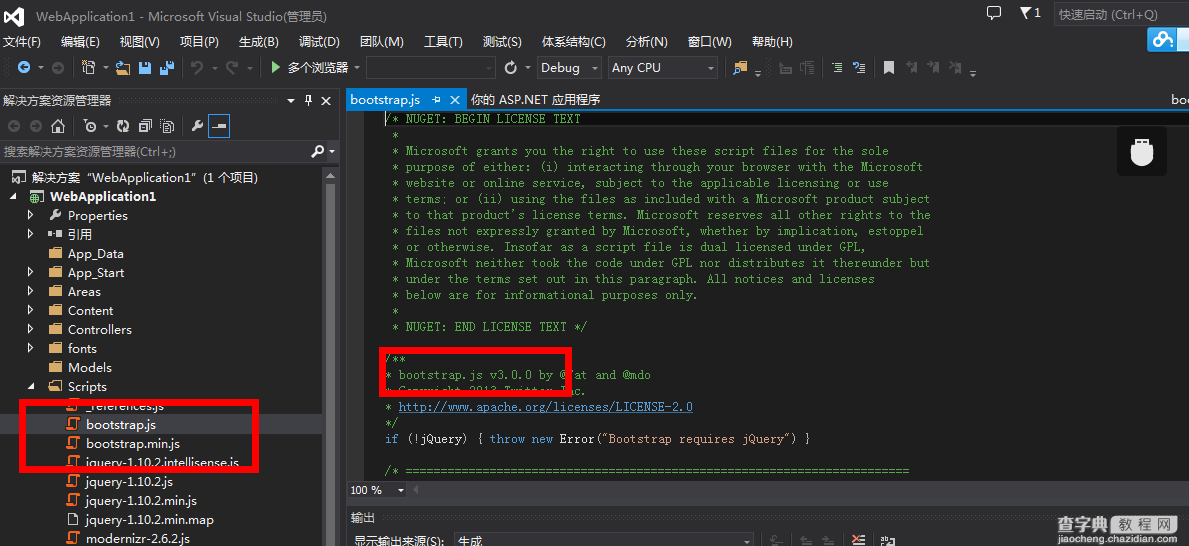Open Solution Explorer window options dropdown arrow
The image size is (1189, 546).
(291, 101)
